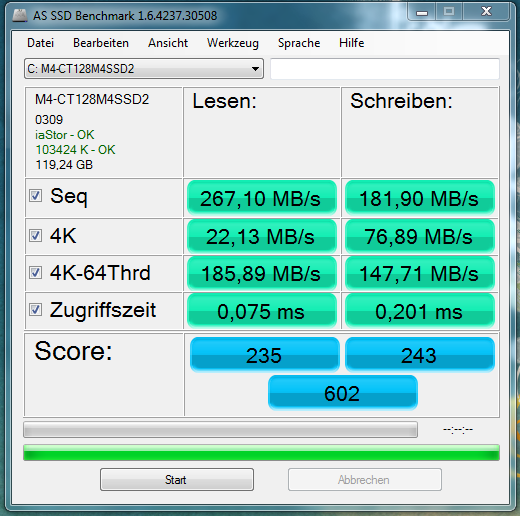
Task: Open the Sprache menu
Action: point(299,43)
